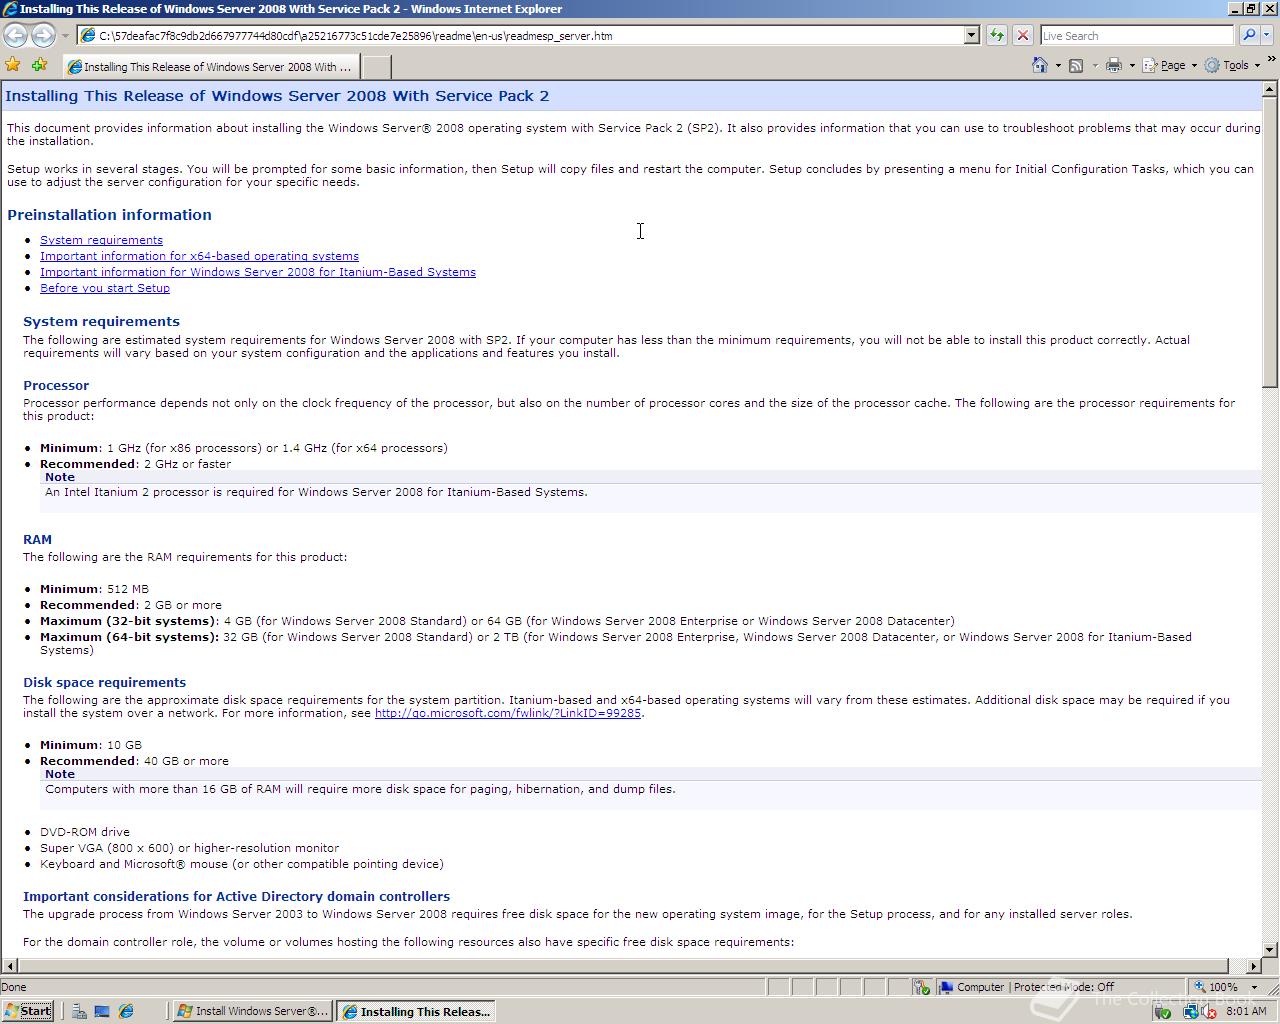Click the 'DVD-ROM drive' list item

click(84, 832)
